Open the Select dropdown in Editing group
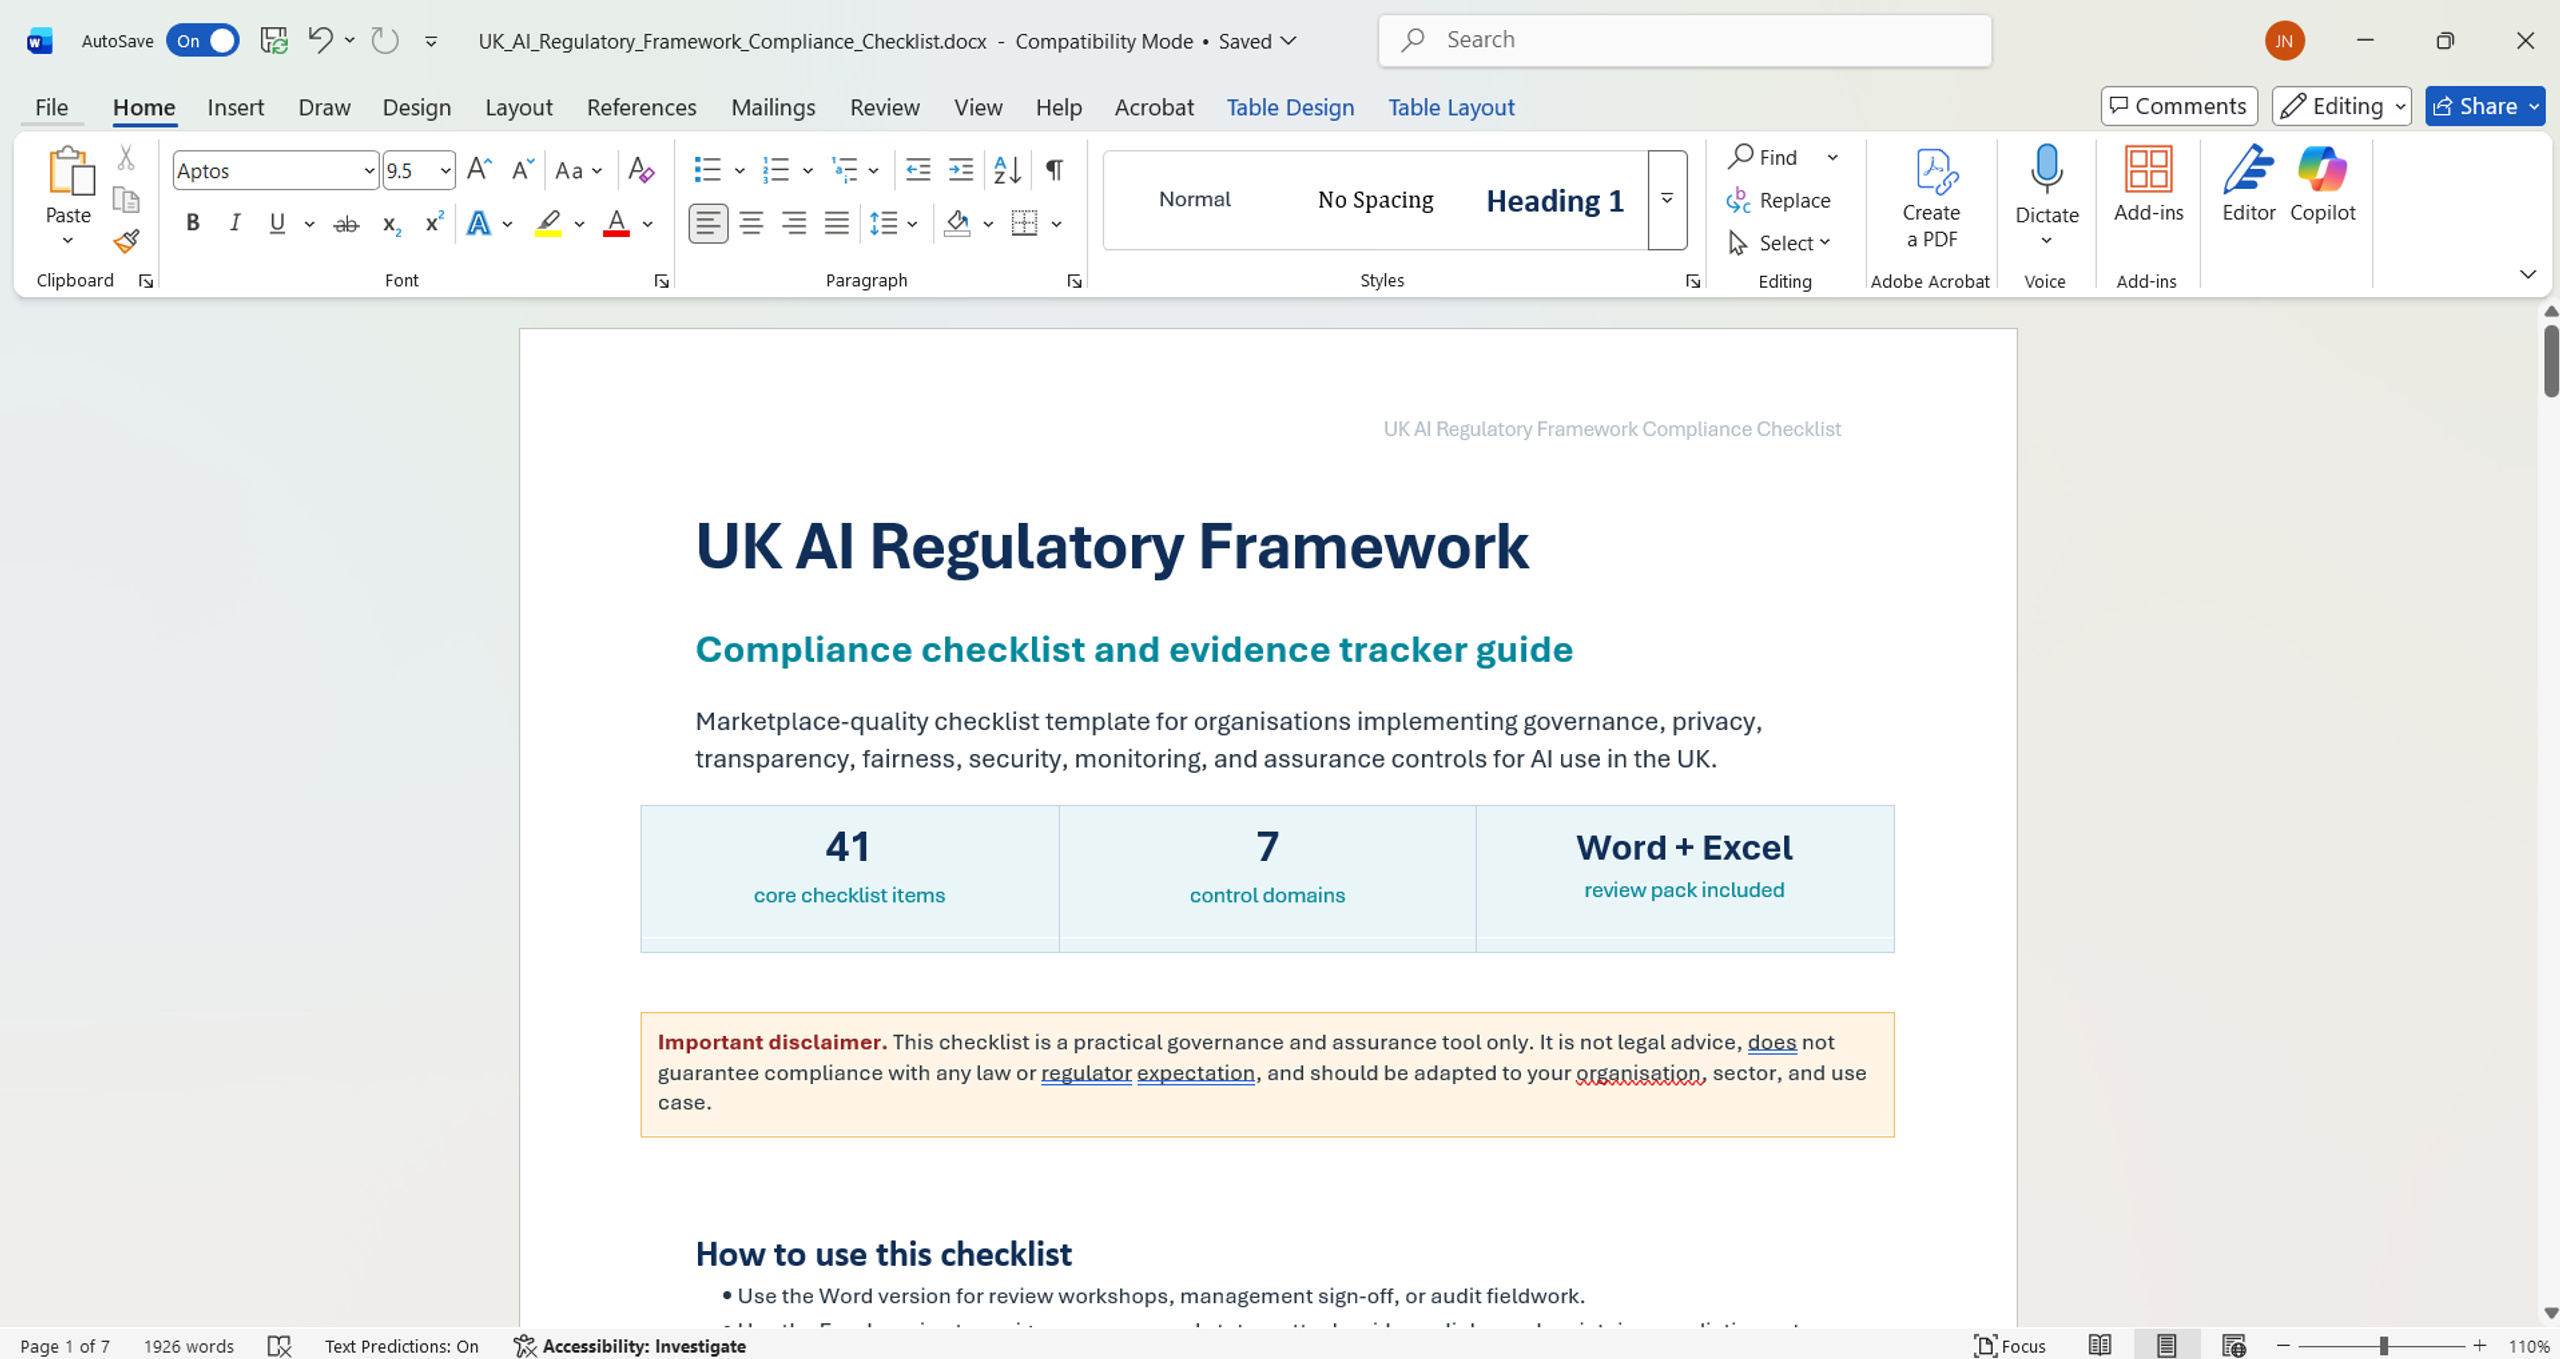This screenshot has width=2560, height=1359. (1781, 243)
